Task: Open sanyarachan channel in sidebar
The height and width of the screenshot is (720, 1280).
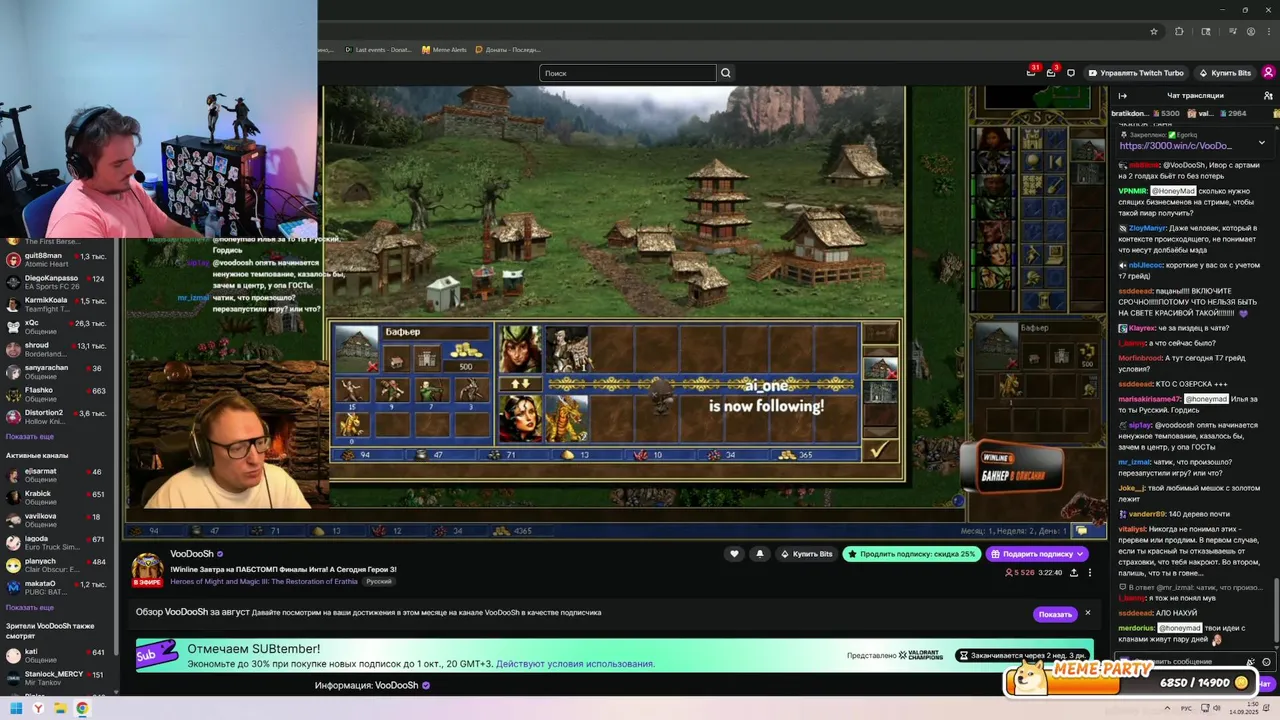Action: coord(57,372)
